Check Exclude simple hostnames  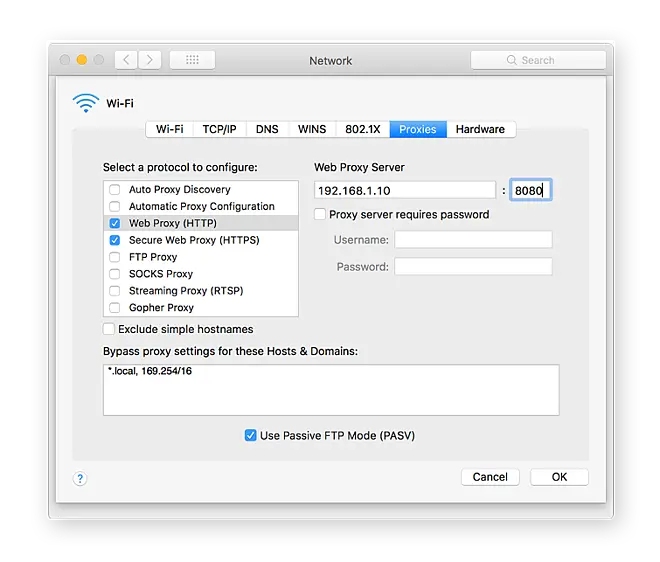(109, 329)
